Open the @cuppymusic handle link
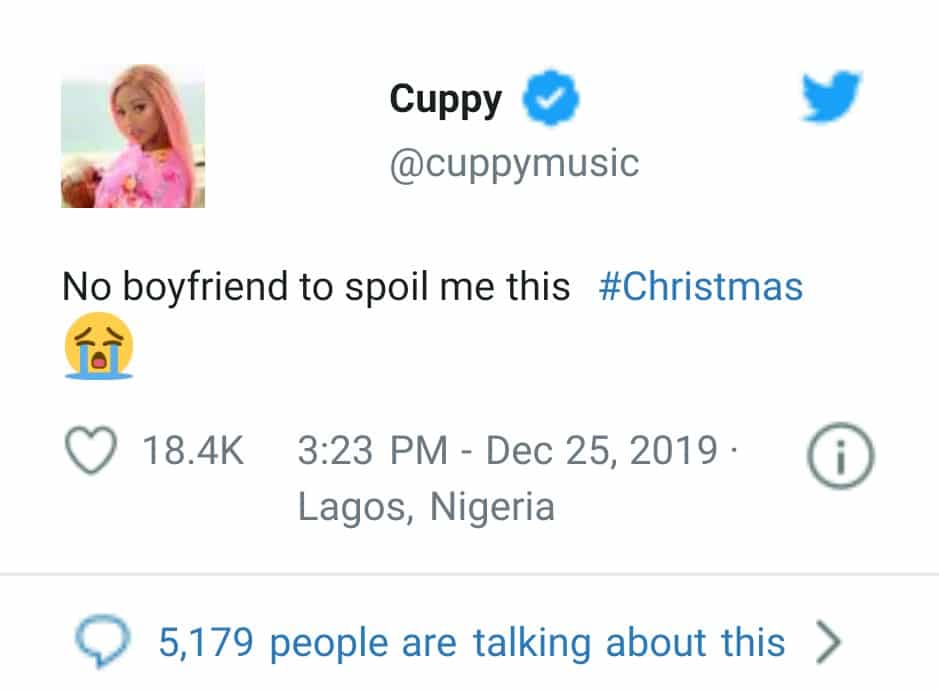939x692 pixels. 513,162
